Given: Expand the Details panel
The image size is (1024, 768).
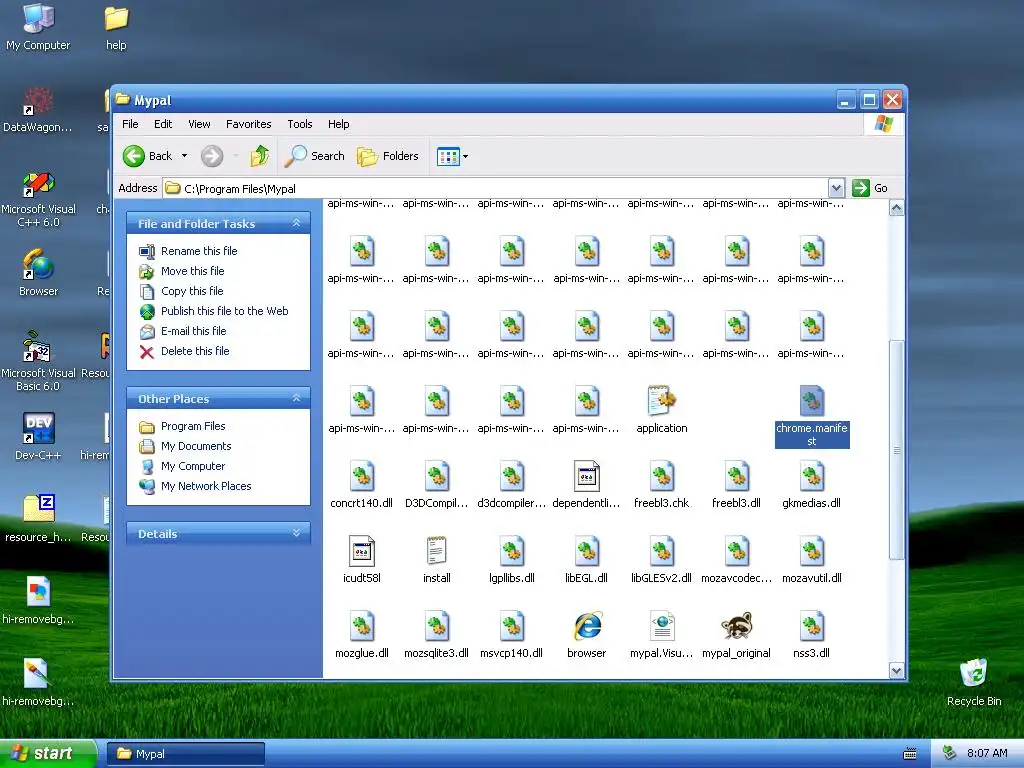Looking at the screenshot, I should point(296,534).
